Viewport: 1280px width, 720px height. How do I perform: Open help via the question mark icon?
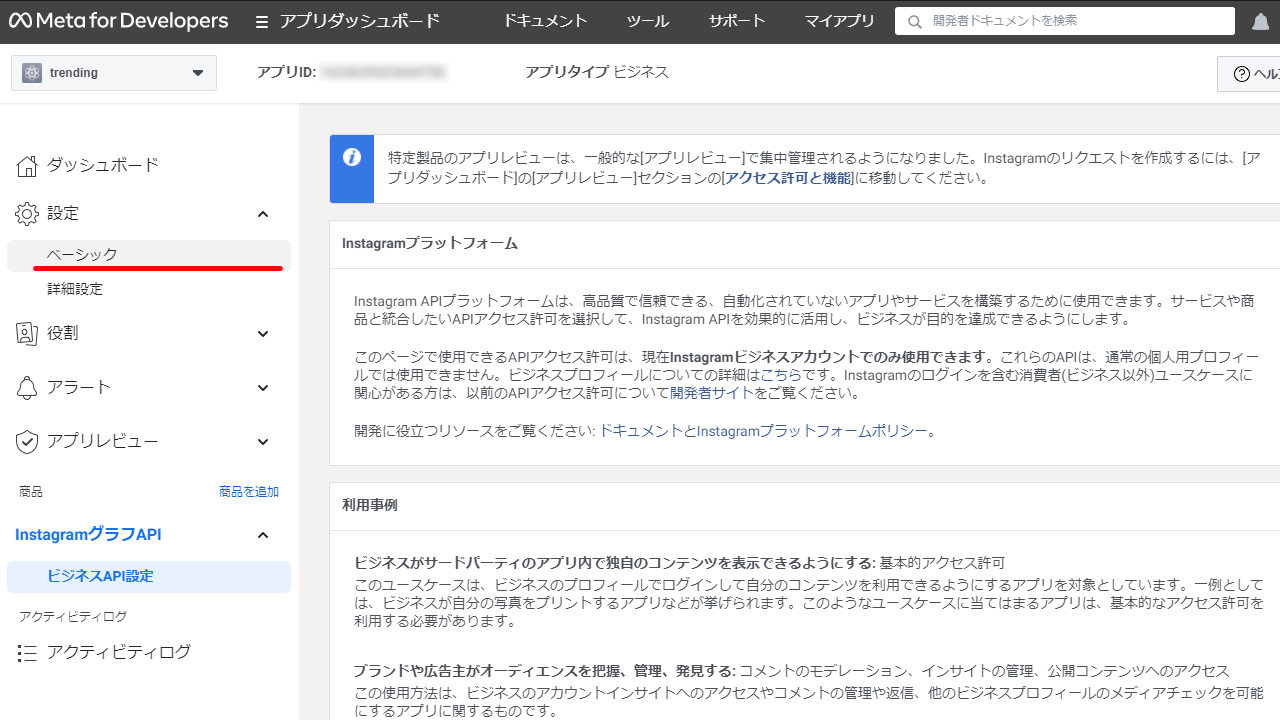1240,73
